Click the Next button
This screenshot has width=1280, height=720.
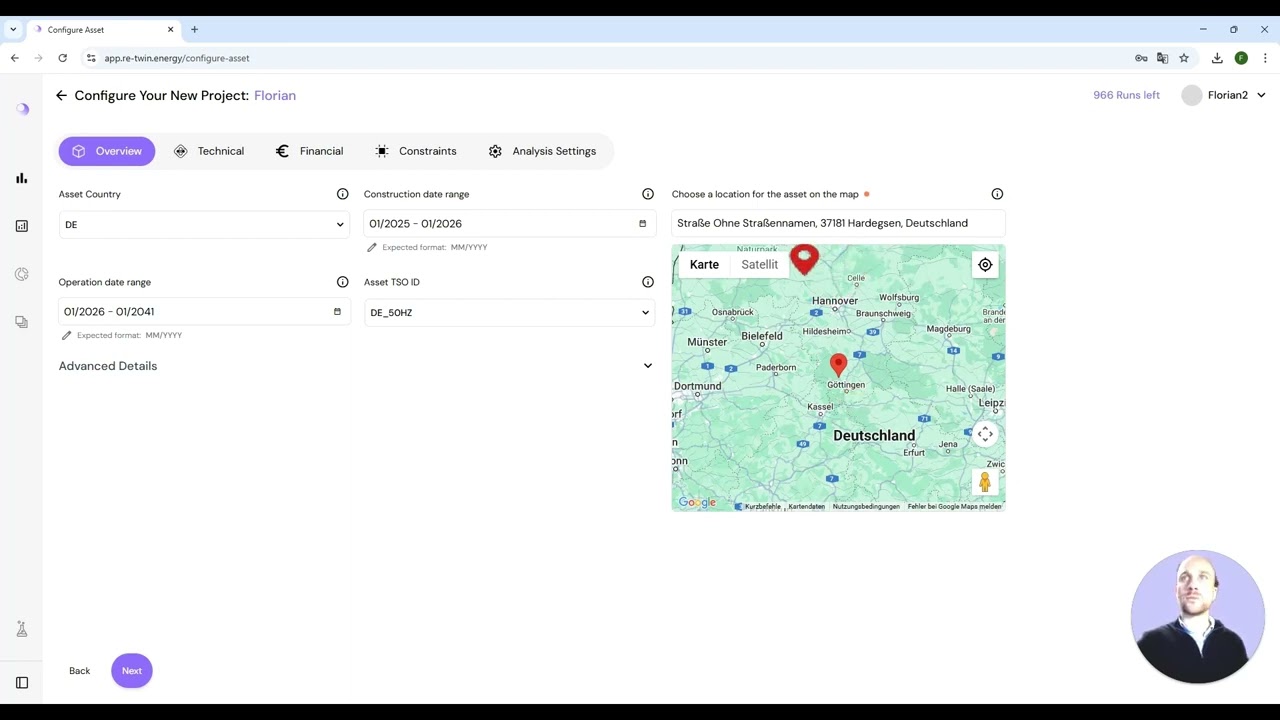click(x=132, y=671)
